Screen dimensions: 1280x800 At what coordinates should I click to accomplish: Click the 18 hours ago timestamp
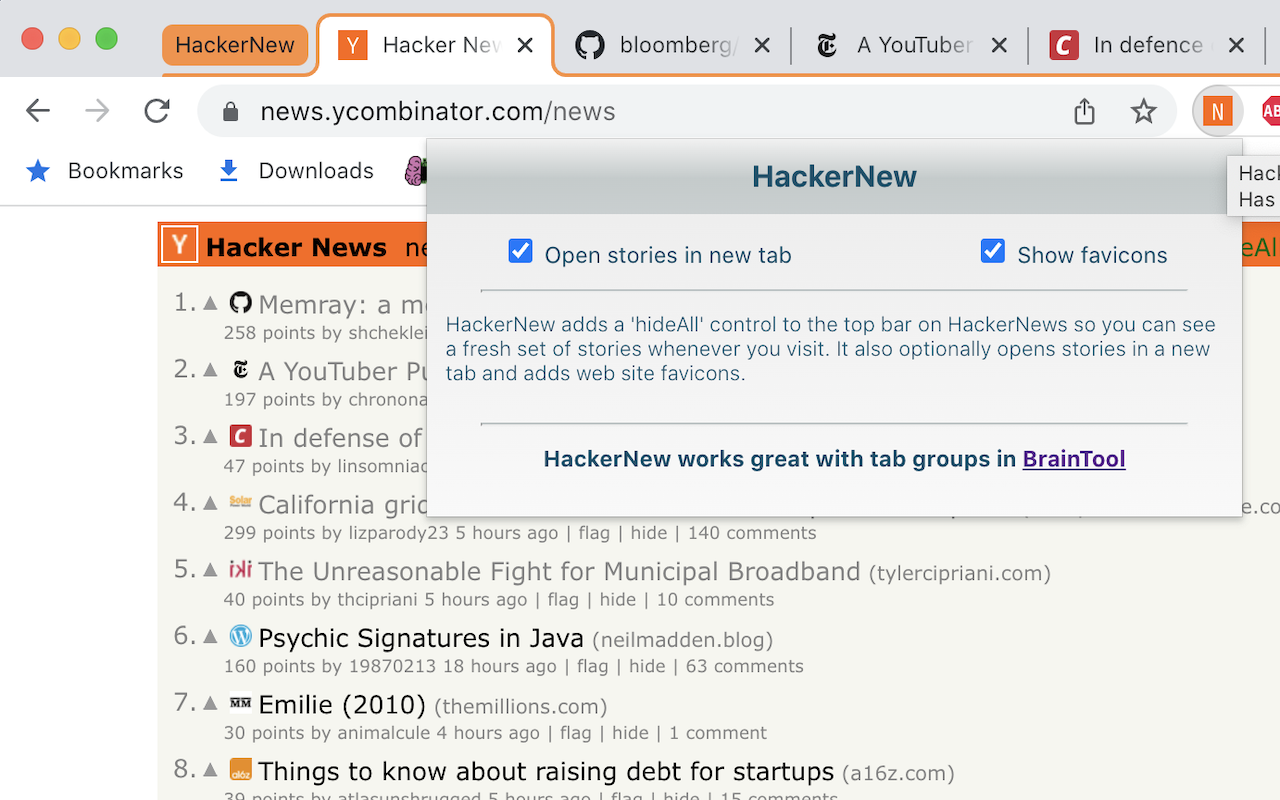point(500,666)
